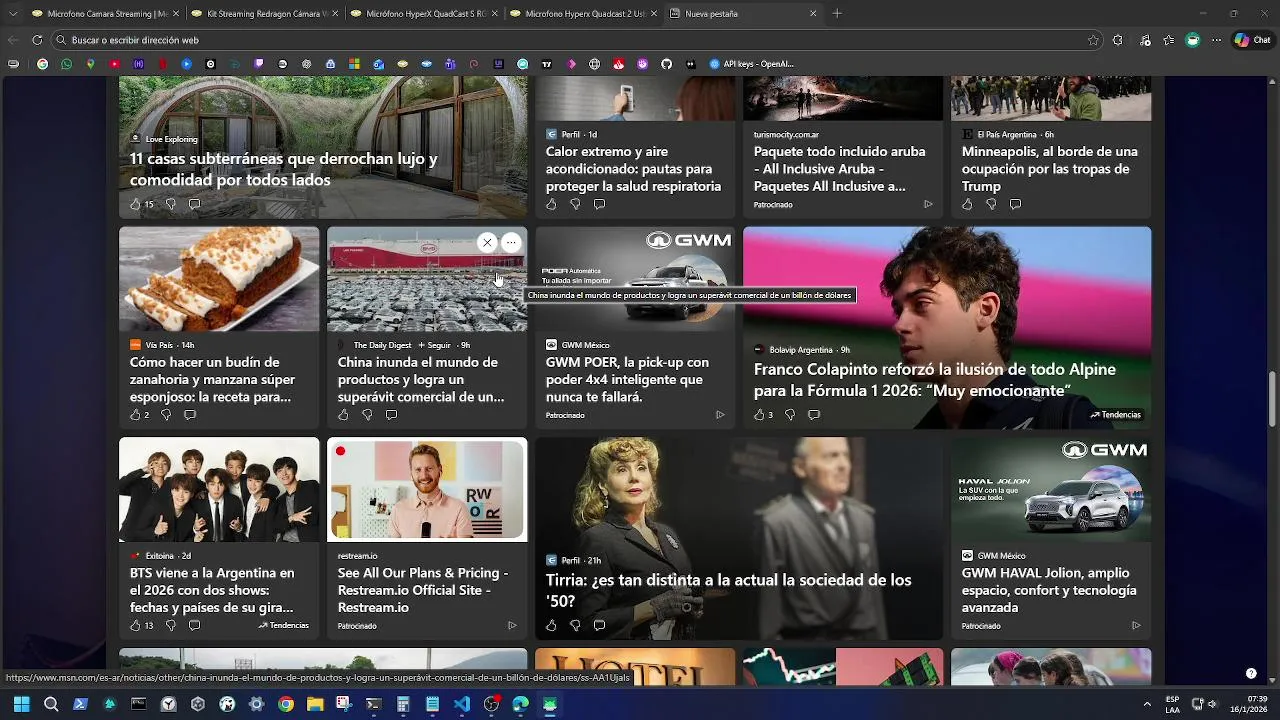This screenshot has width=1280, height=720.
Task: Dislike the BTS viene a la Argentina article
Action: (x=170, y=626)
